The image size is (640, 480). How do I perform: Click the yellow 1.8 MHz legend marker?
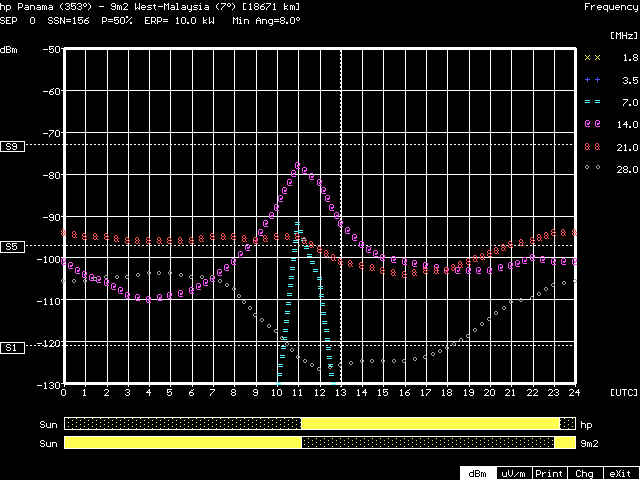point(592,58)
